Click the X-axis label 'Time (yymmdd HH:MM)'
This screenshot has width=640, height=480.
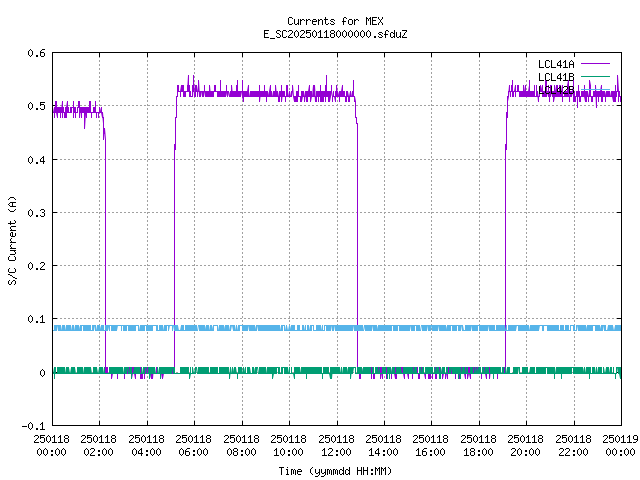(335, 471)
